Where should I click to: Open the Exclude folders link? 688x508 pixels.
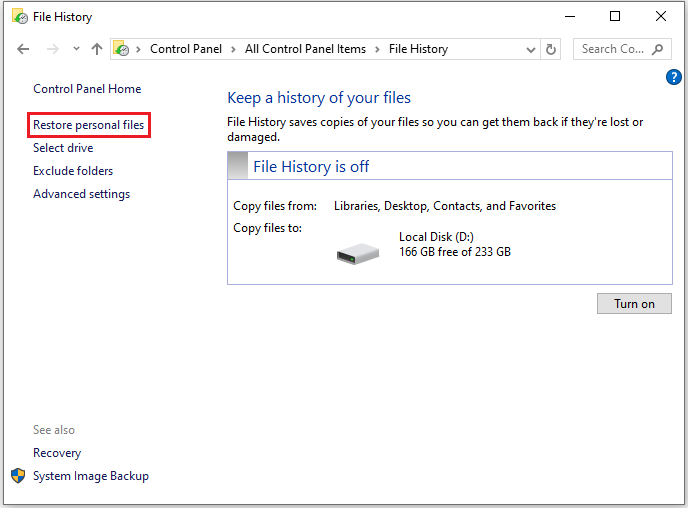click(x=73, y=171)
